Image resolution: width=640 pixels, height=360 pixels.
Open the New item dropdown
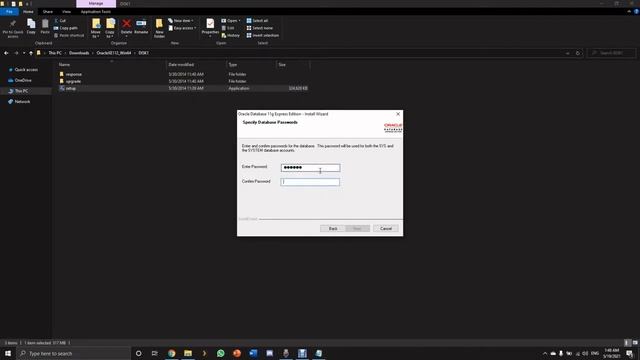pyautogui.click(x=181, y=20)
